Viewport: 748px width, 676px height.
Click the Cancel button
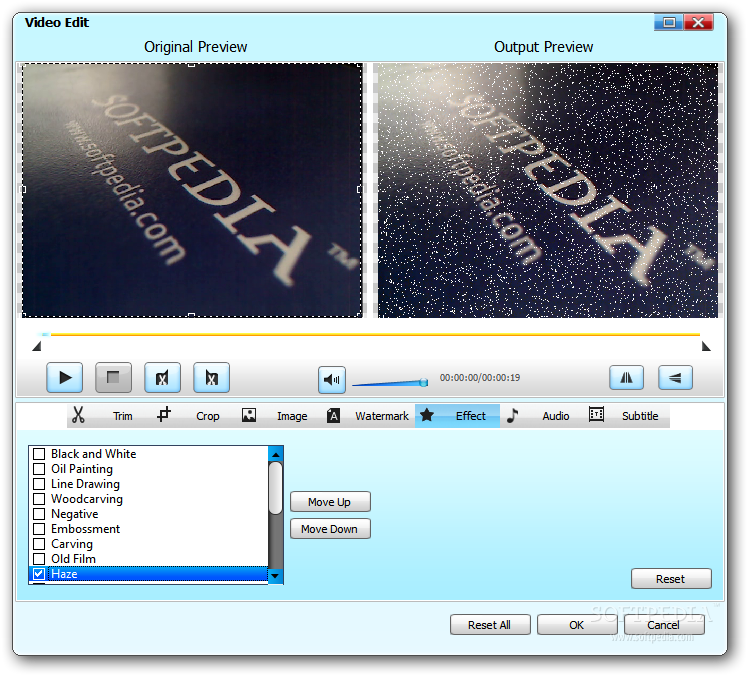coord(664,624)
